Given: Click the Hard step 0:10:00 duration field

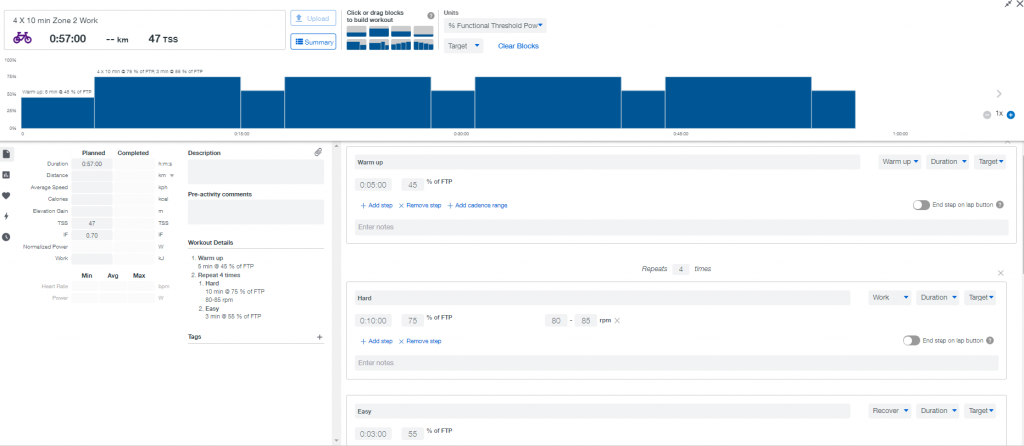Looking at the screenshot, I should coord(375,321).
